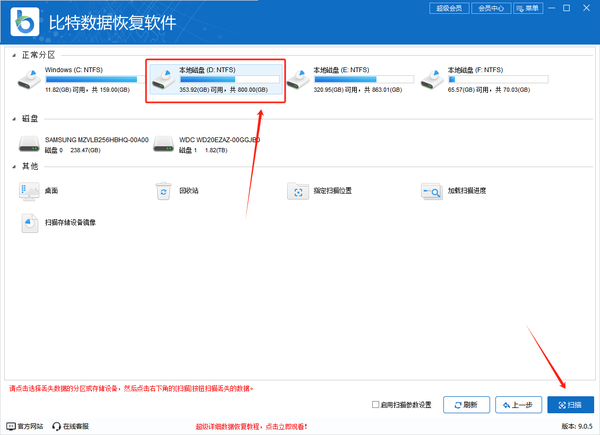Click the version 9.0.5 label
Image resolution: width=600 pixels, height=435 pixels.
tap(577, 426)
